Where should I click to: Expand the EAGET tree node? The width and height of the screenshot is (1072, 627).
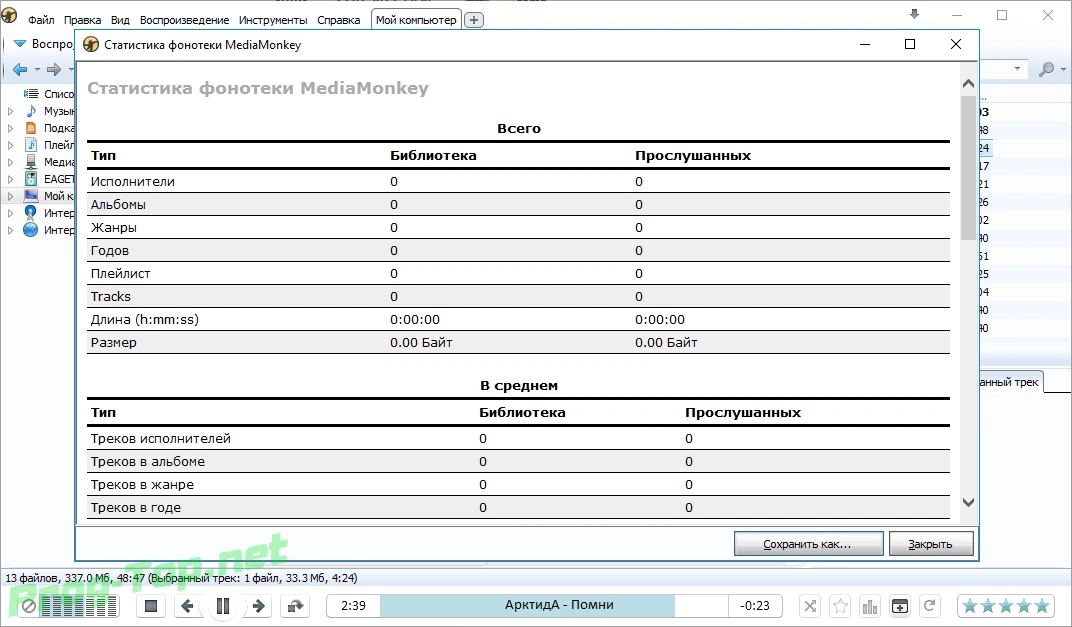(x=10, y=179)
